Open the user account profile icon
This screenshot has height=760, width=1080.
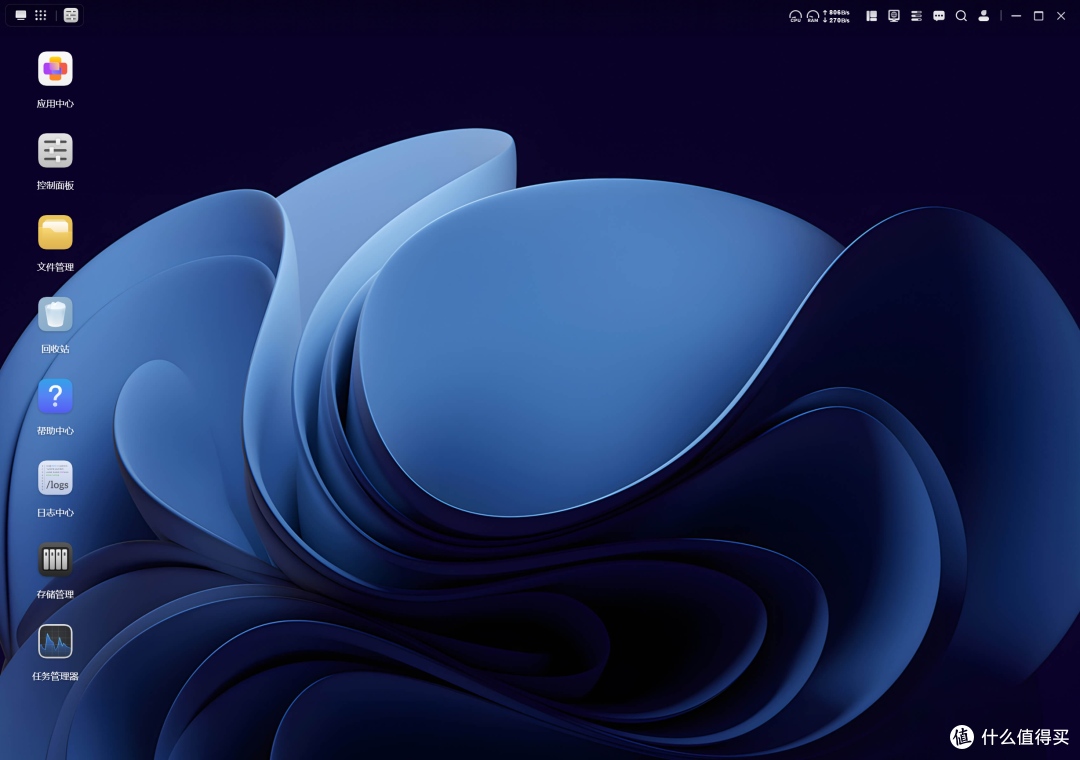coord(984,16)
